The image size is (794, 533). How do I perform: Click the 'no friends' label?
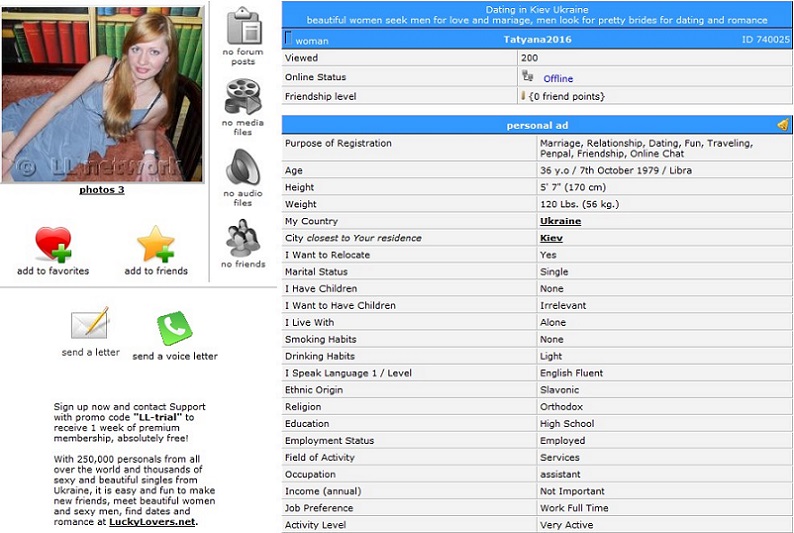click(x=243, y=264)
